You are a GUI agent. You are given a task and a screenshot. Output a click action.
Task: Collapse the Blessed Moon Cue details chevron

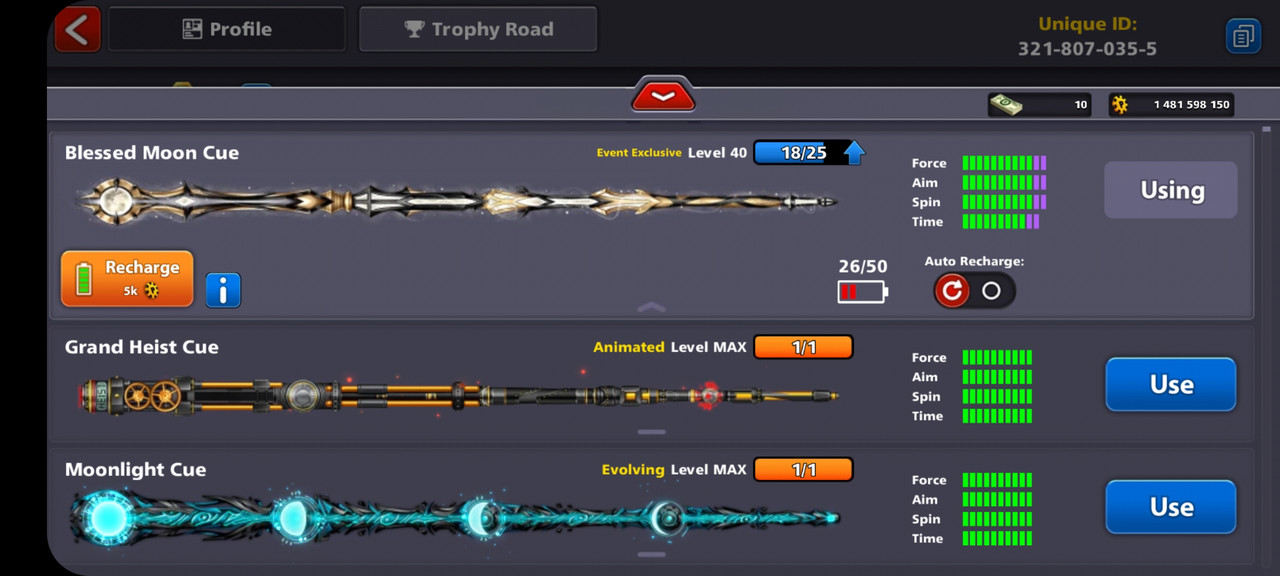tap(651, 307)
